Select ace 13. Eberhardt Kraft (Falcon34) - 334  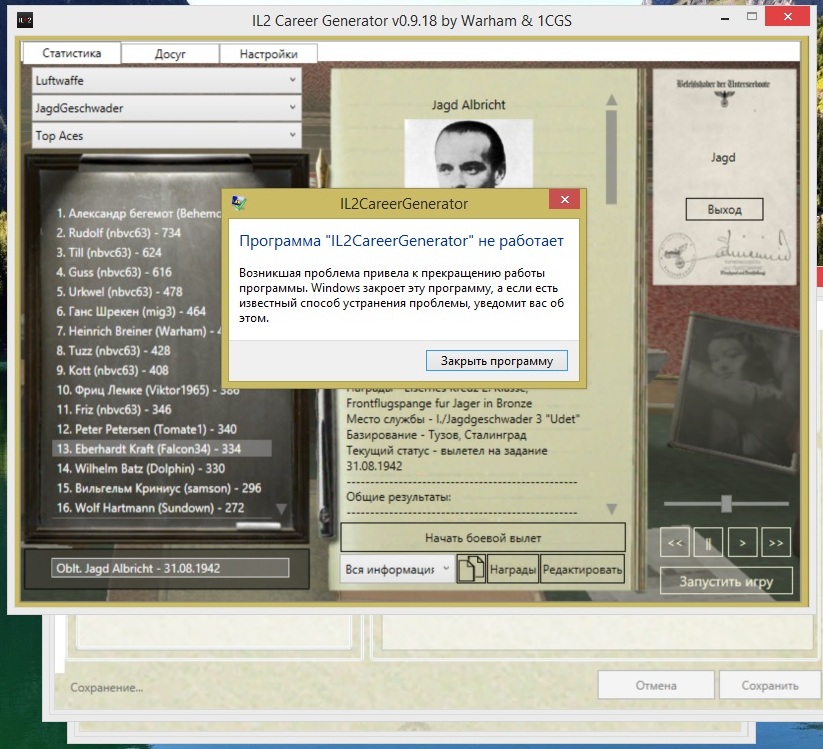pos(162,449)
